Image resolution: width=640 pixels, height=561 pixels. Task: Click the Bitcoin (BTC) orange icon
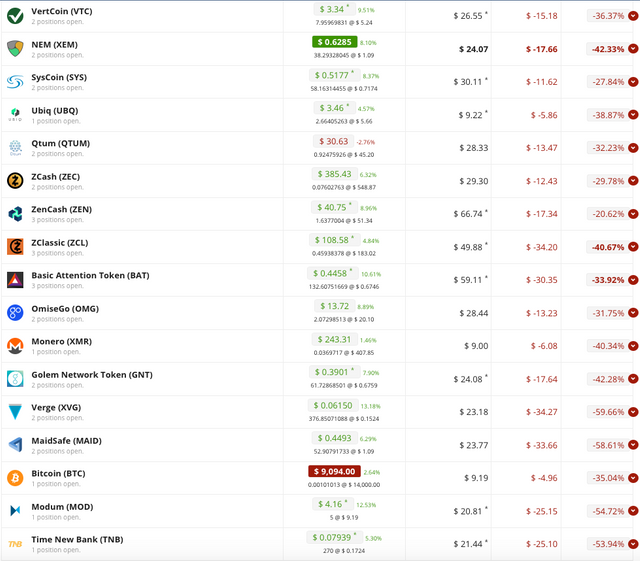[15, 478]
